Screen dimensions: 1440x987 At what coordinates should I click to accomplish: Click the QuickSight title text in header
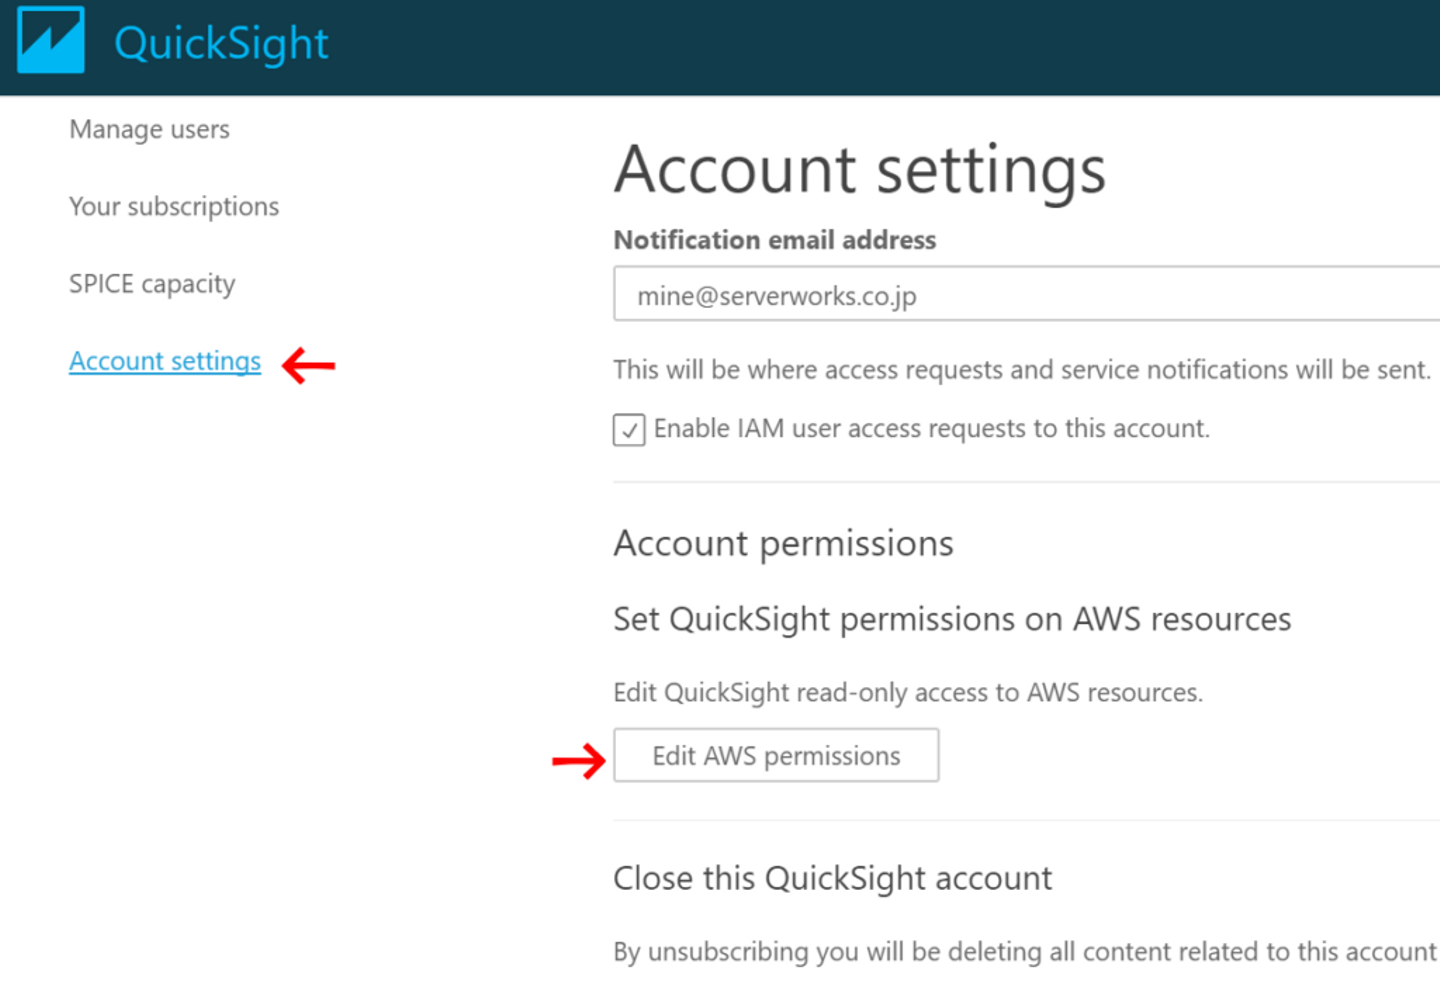pyautogui.click(x=221, y=43)
